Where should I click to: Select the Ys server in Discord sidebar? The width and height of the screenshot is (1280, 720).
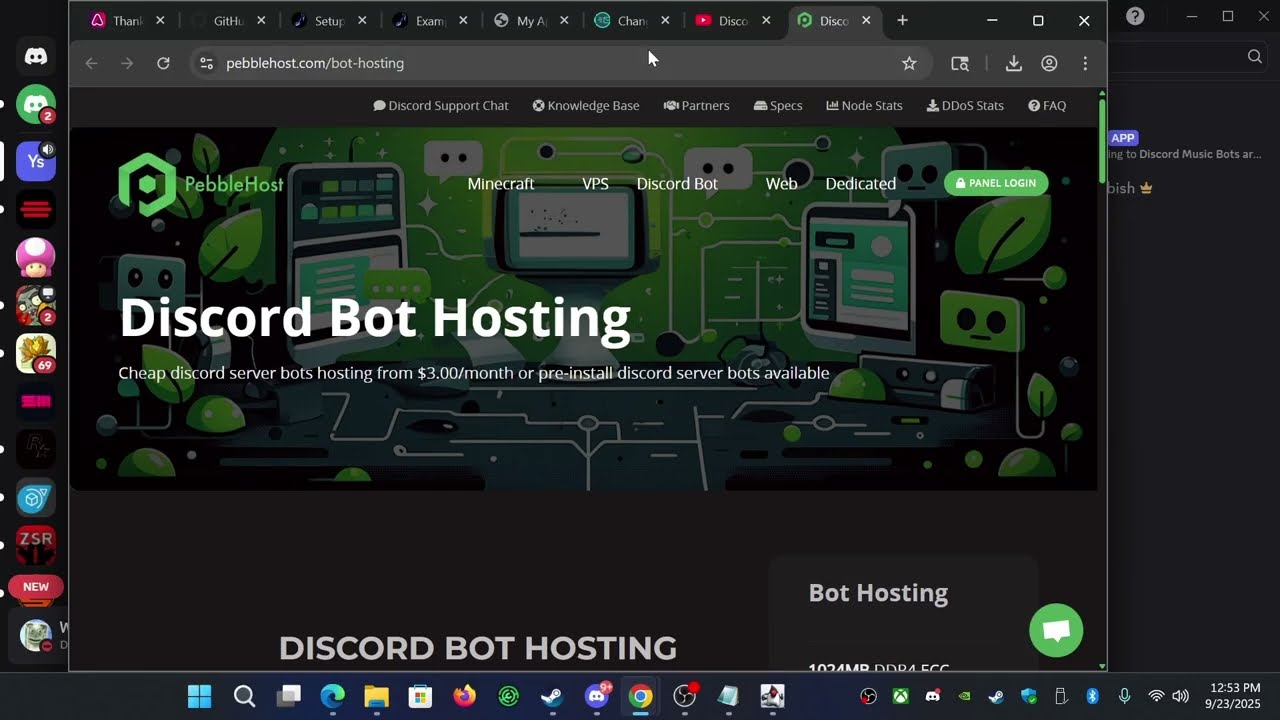pyautogui.click(x=36, y=160)
